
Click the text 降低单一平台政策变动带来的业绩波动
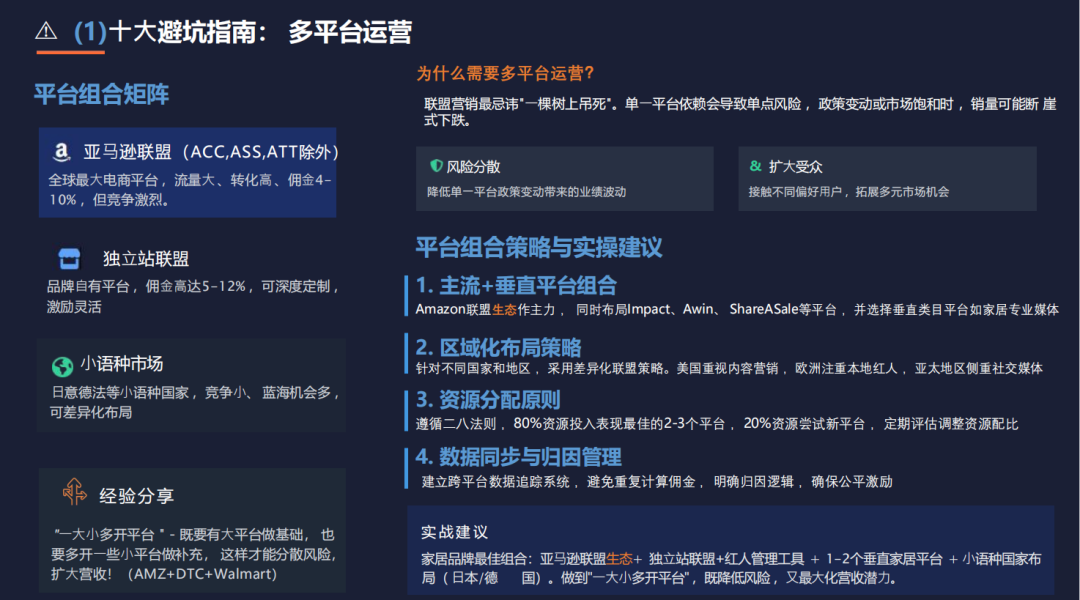click(526, 192)
